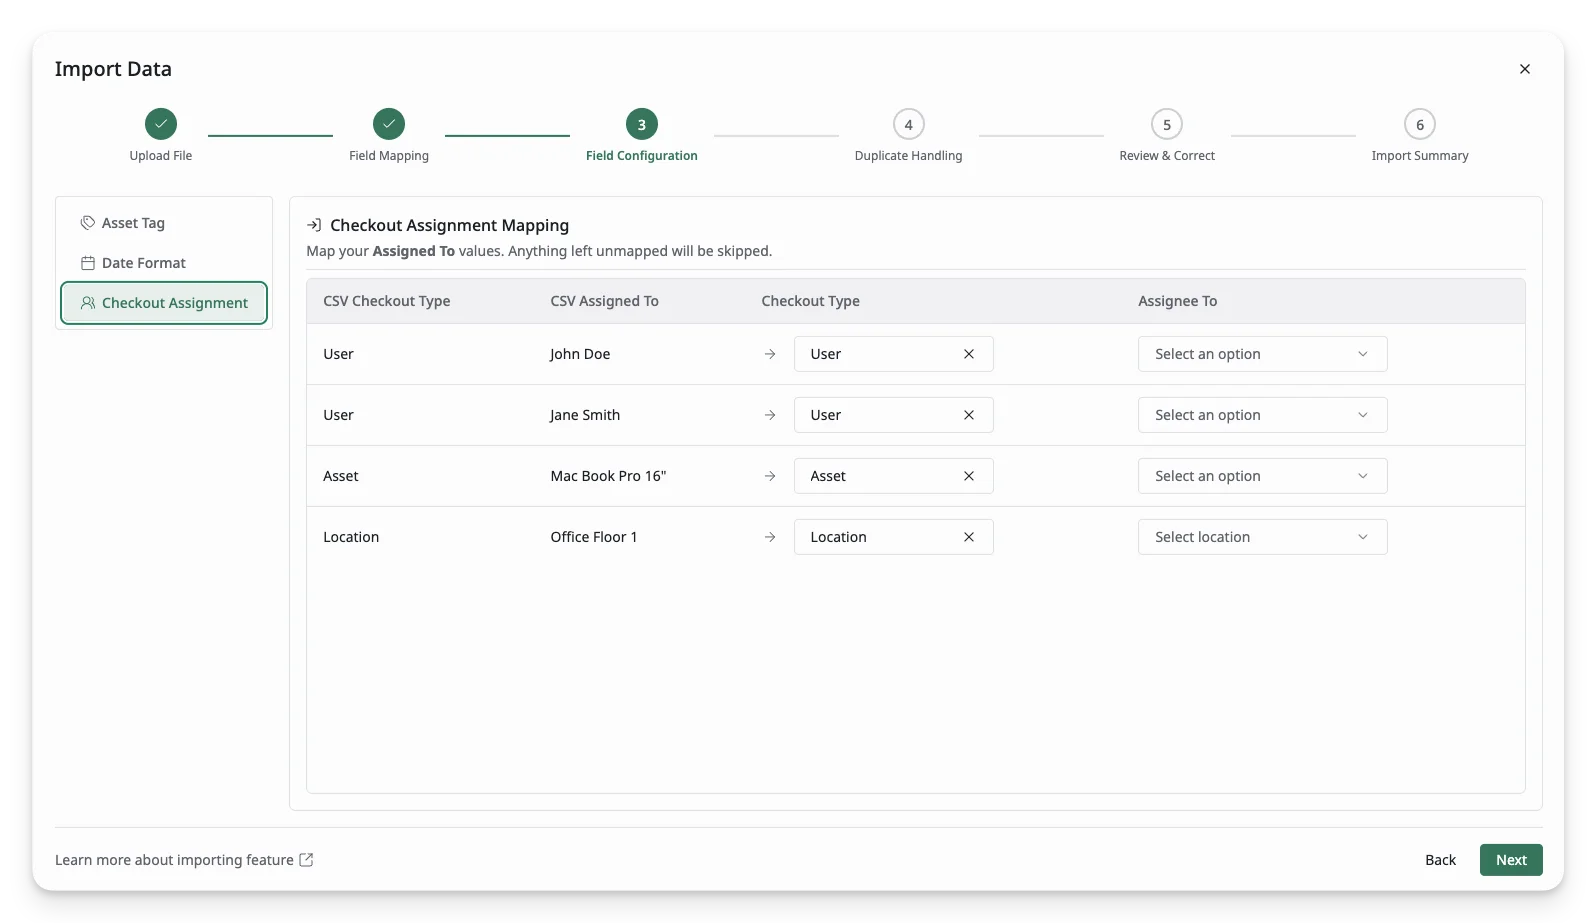
Task: Click the Office Floor 1 cell
Action: (x=594, y=537)
